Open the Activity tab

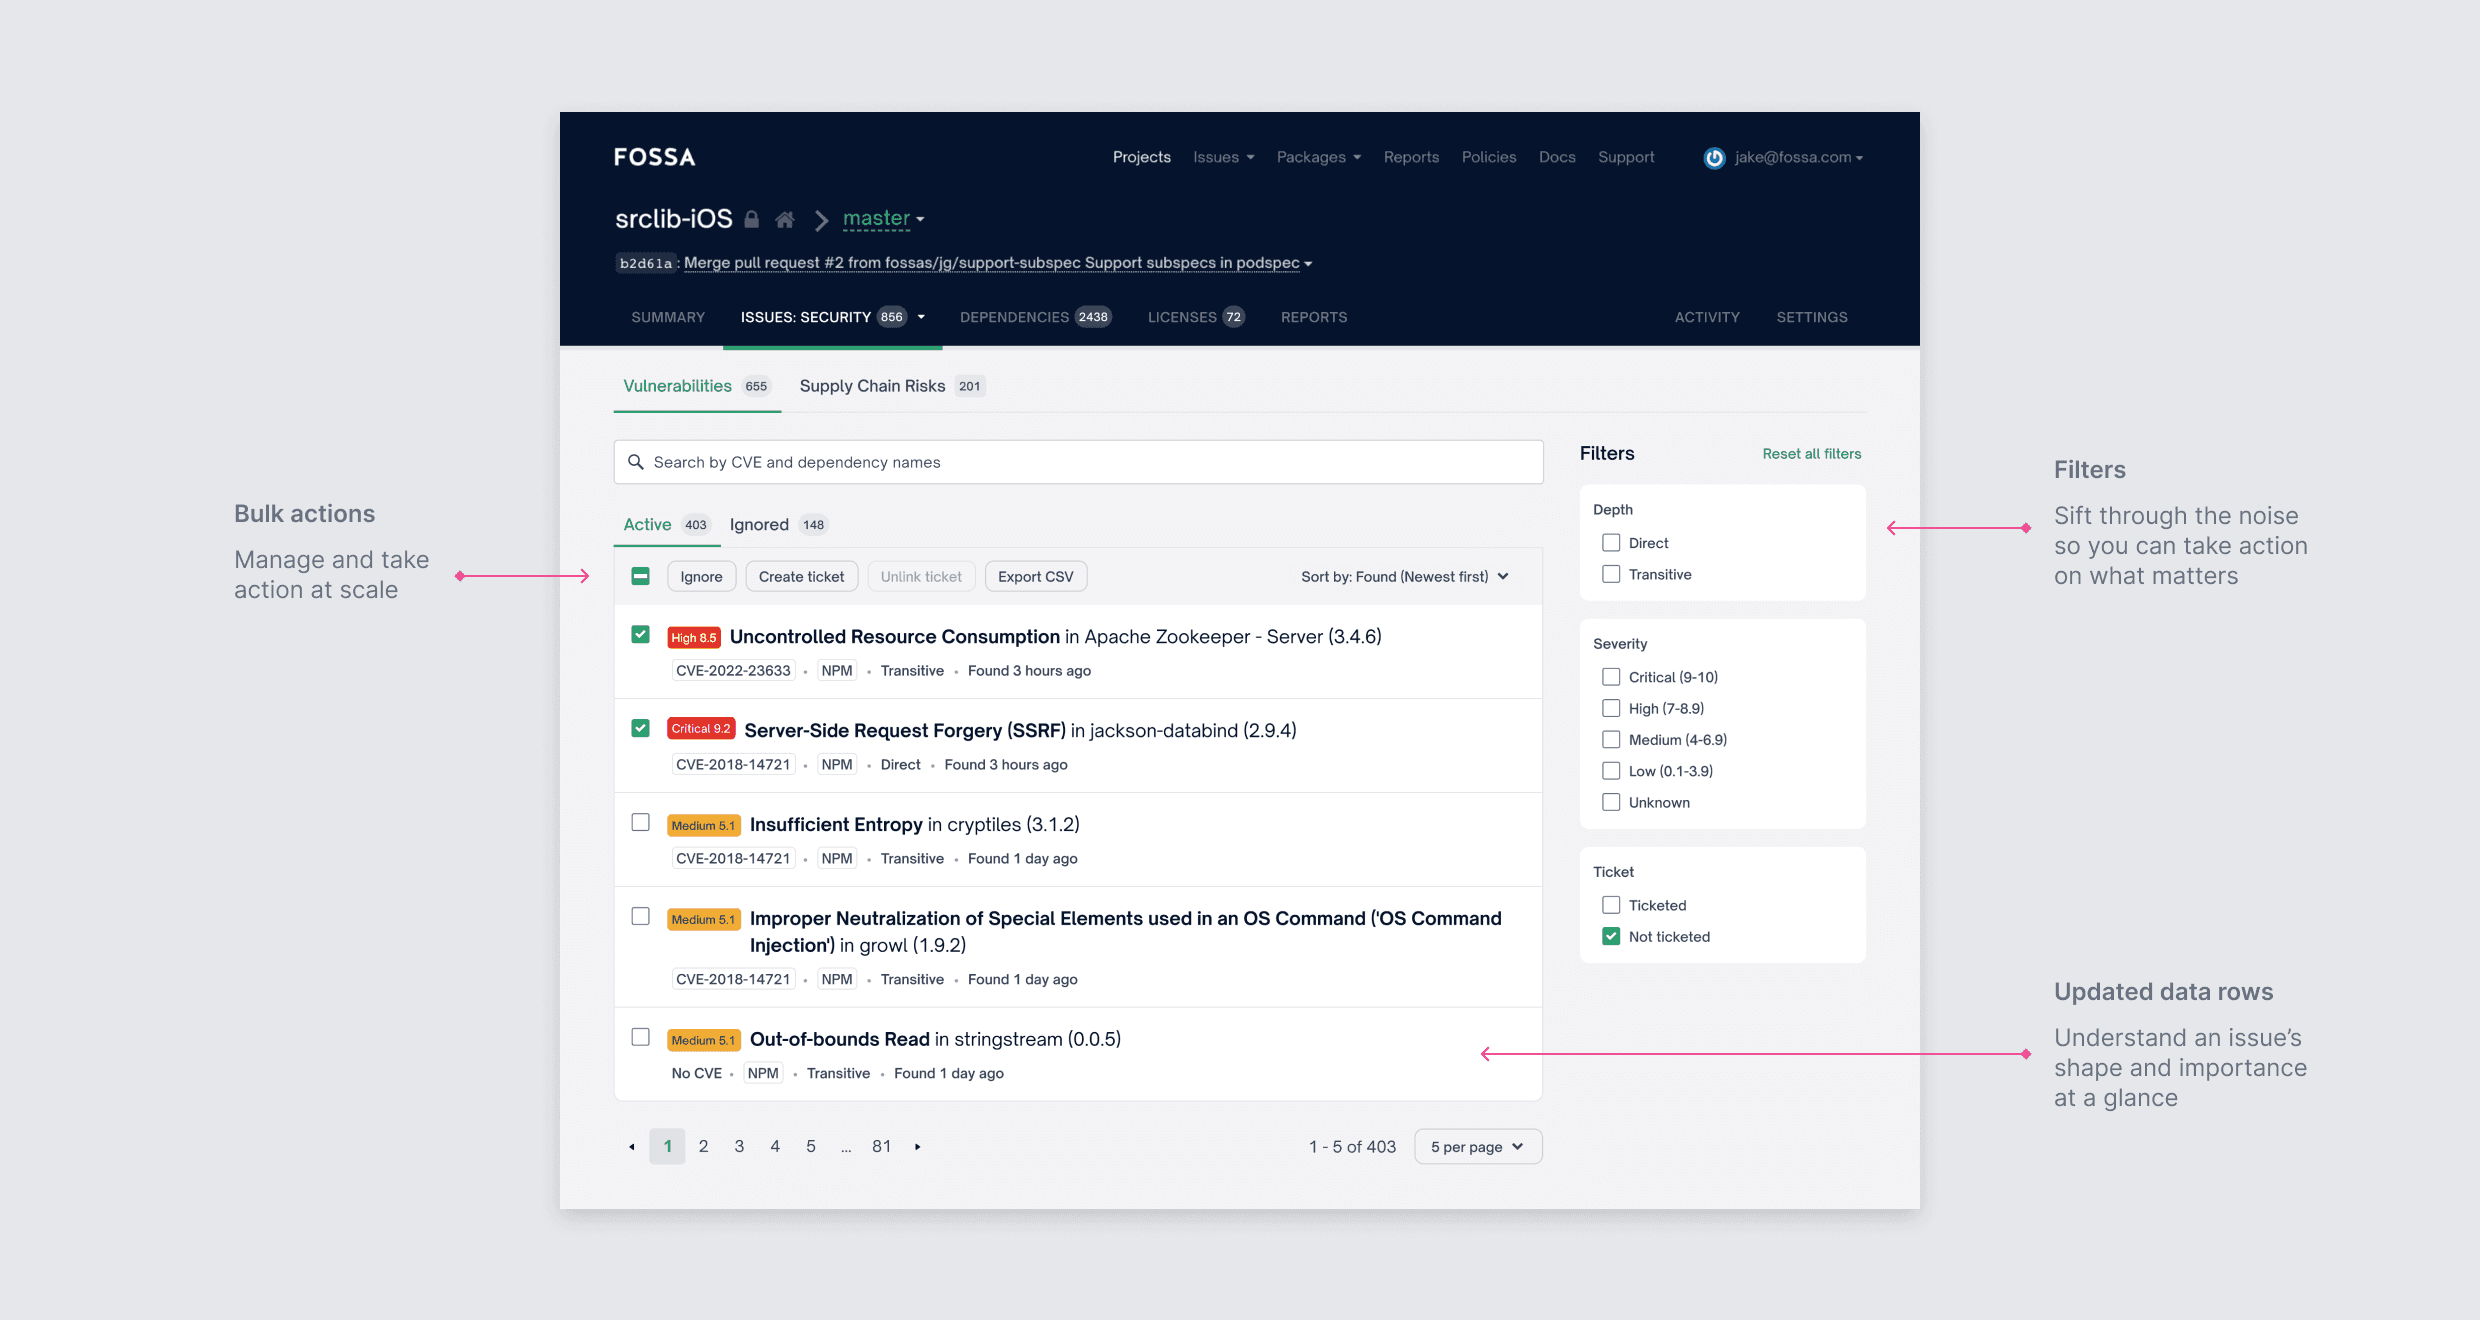pos(1707,317)
